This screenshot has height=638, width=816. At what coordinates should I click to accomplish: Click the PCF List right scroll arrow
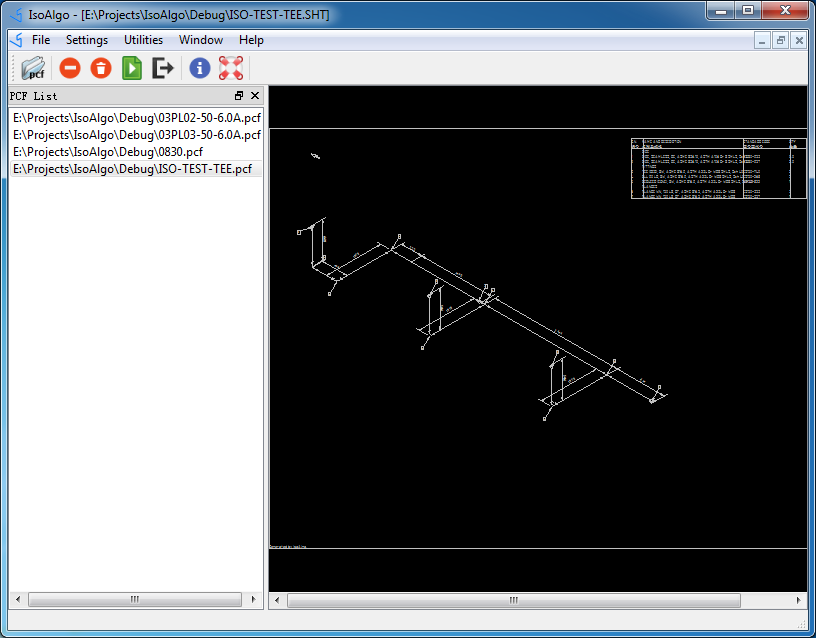(253, 599)
